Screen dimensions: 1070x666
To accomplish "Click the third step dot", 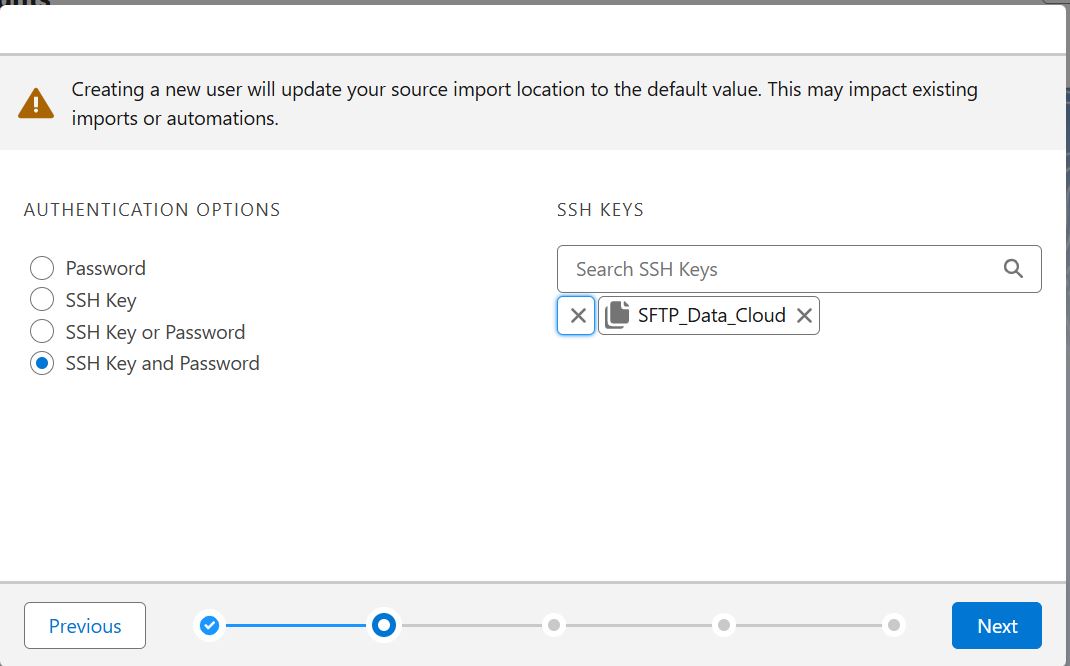I will click(x=553, y=625).
